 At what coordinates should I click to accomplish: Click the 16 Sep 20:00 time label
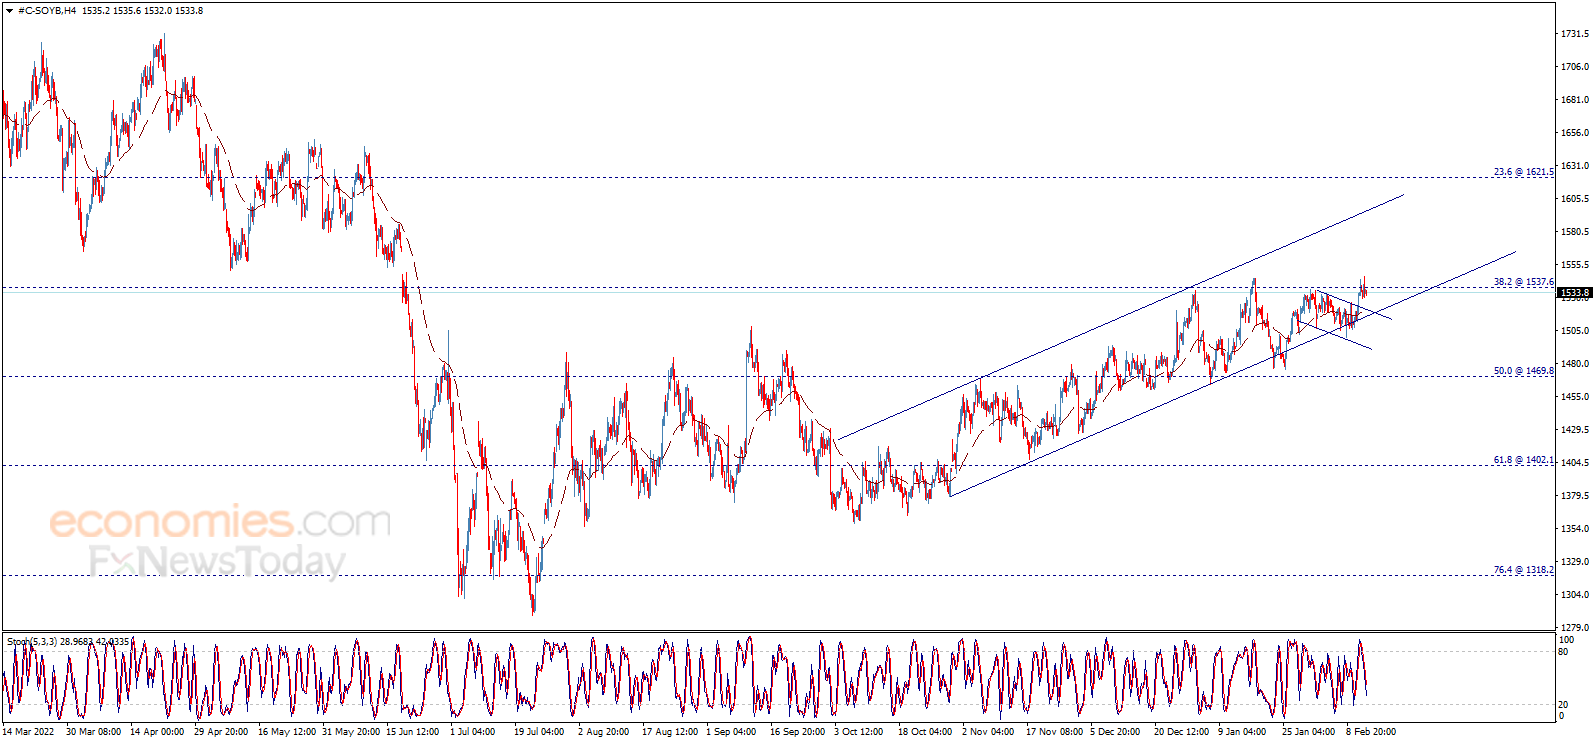[x=797, y=732]
